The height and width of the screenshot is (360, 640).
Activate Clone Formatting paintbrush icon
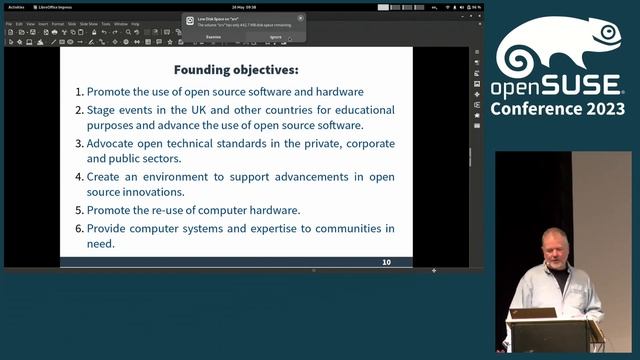coord(94,32)
